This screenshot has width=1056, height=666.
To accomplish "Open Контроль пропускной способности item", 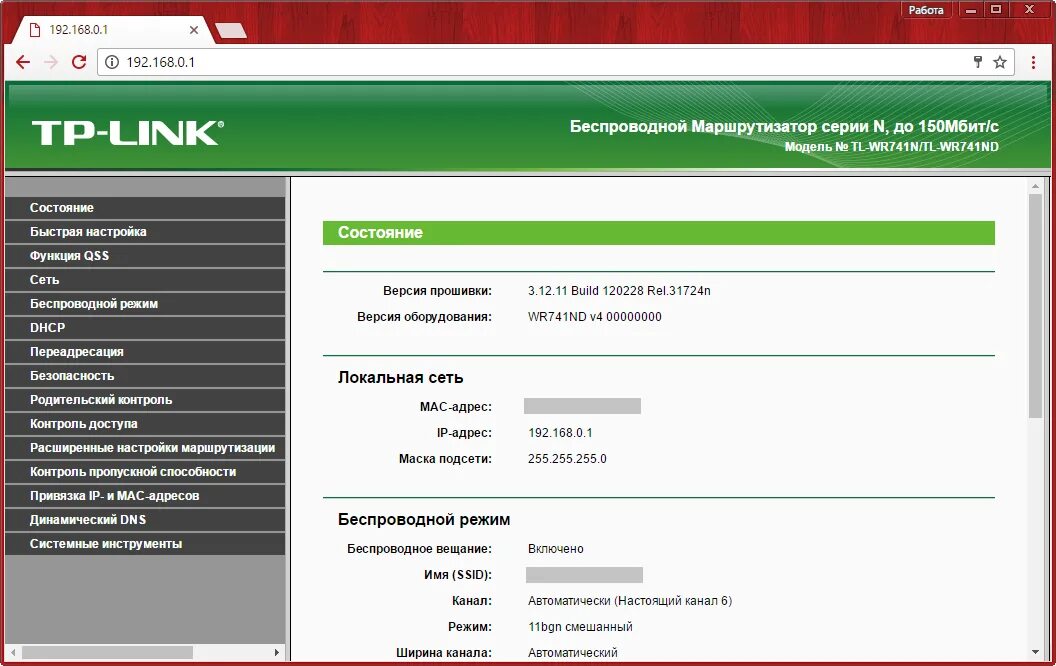I will tap(145, 472).
